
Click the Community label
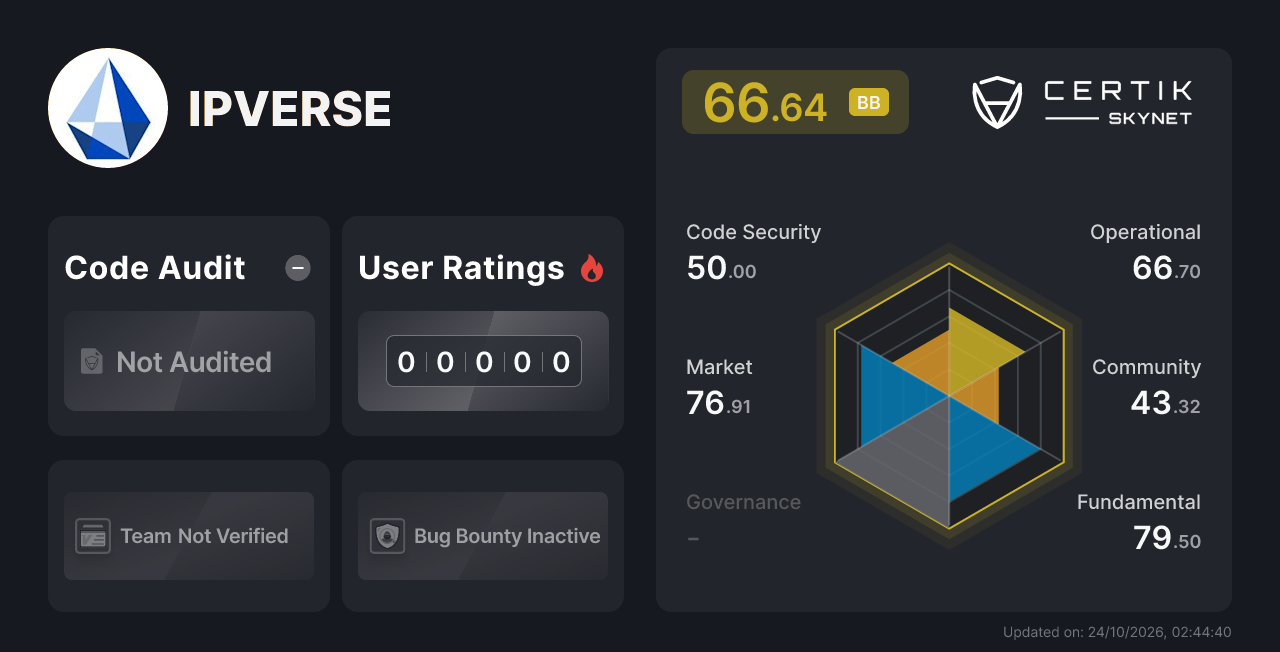[1146, 367]
